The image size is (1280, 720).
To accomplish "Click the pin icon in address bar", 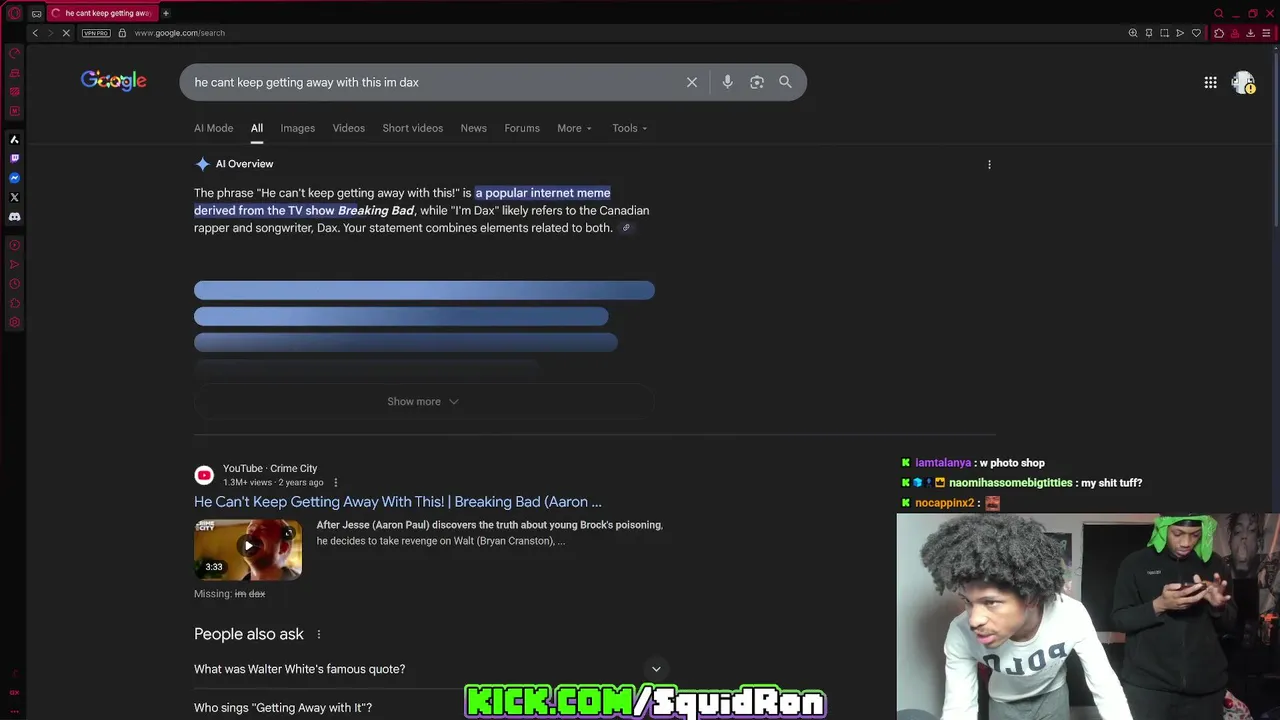I will click(x=1149, y=33).
